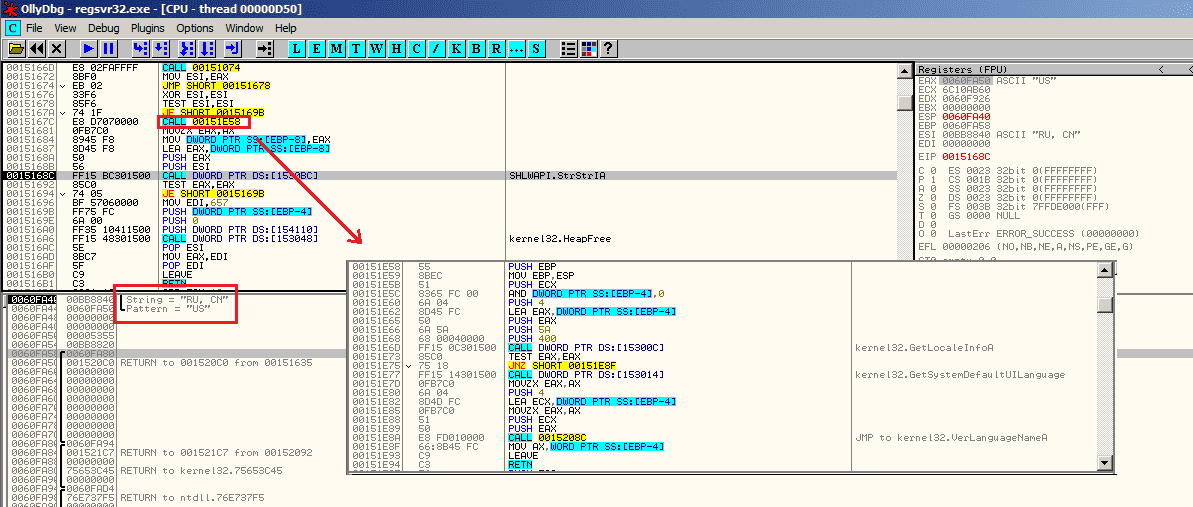Click the Step over toolbar icon

[x=160, y=49]
